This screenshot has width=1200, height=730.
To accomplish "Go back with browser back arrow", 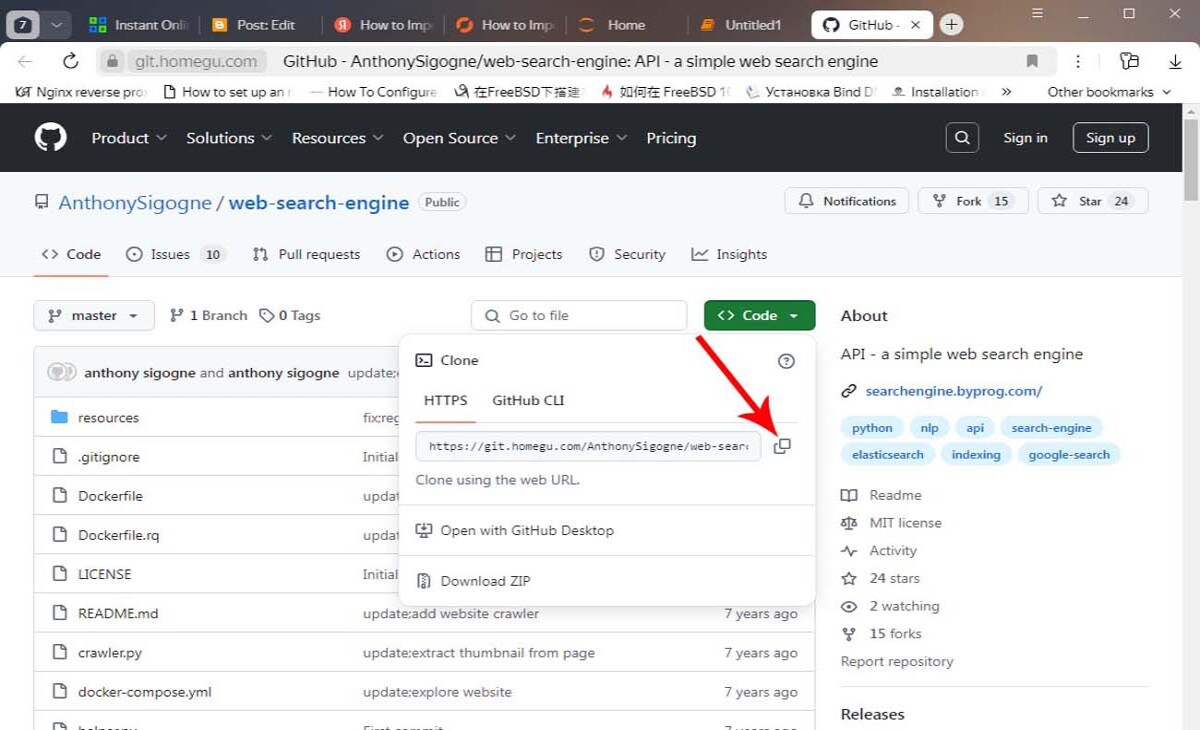I will [x=25, y=61].
